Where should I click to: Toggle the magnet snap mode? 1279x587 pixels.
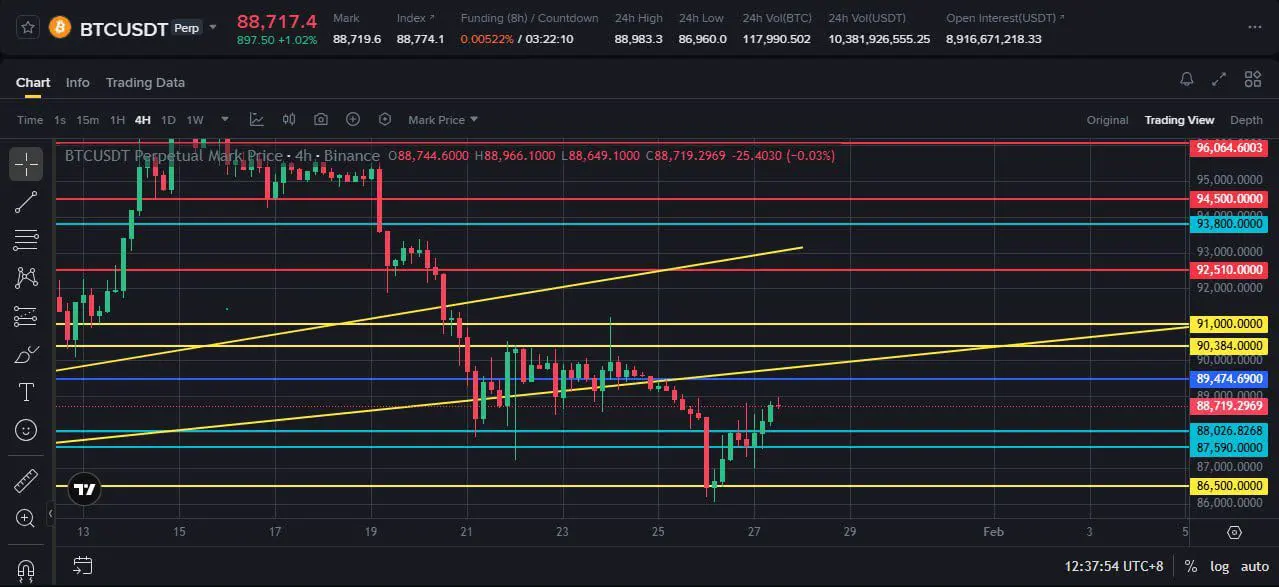tap(26, 569)
